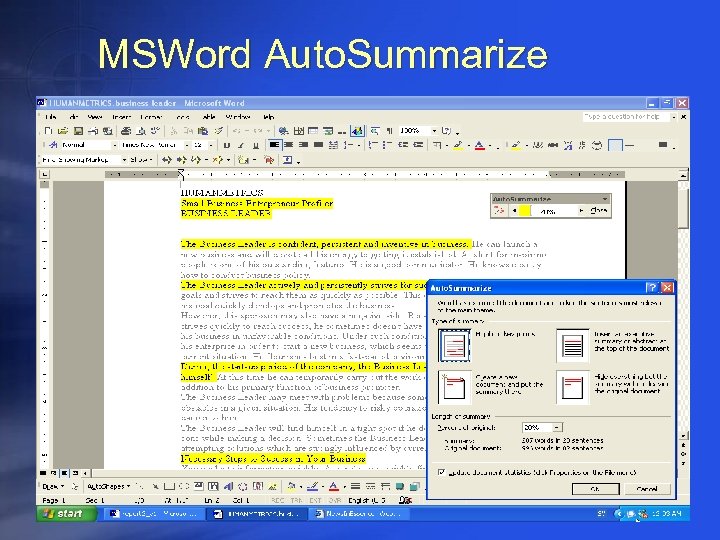The width and height of the screenshot is (720, 540).
Task: Click the Styles and Formatting icon
Action: (x=53, y=145)
